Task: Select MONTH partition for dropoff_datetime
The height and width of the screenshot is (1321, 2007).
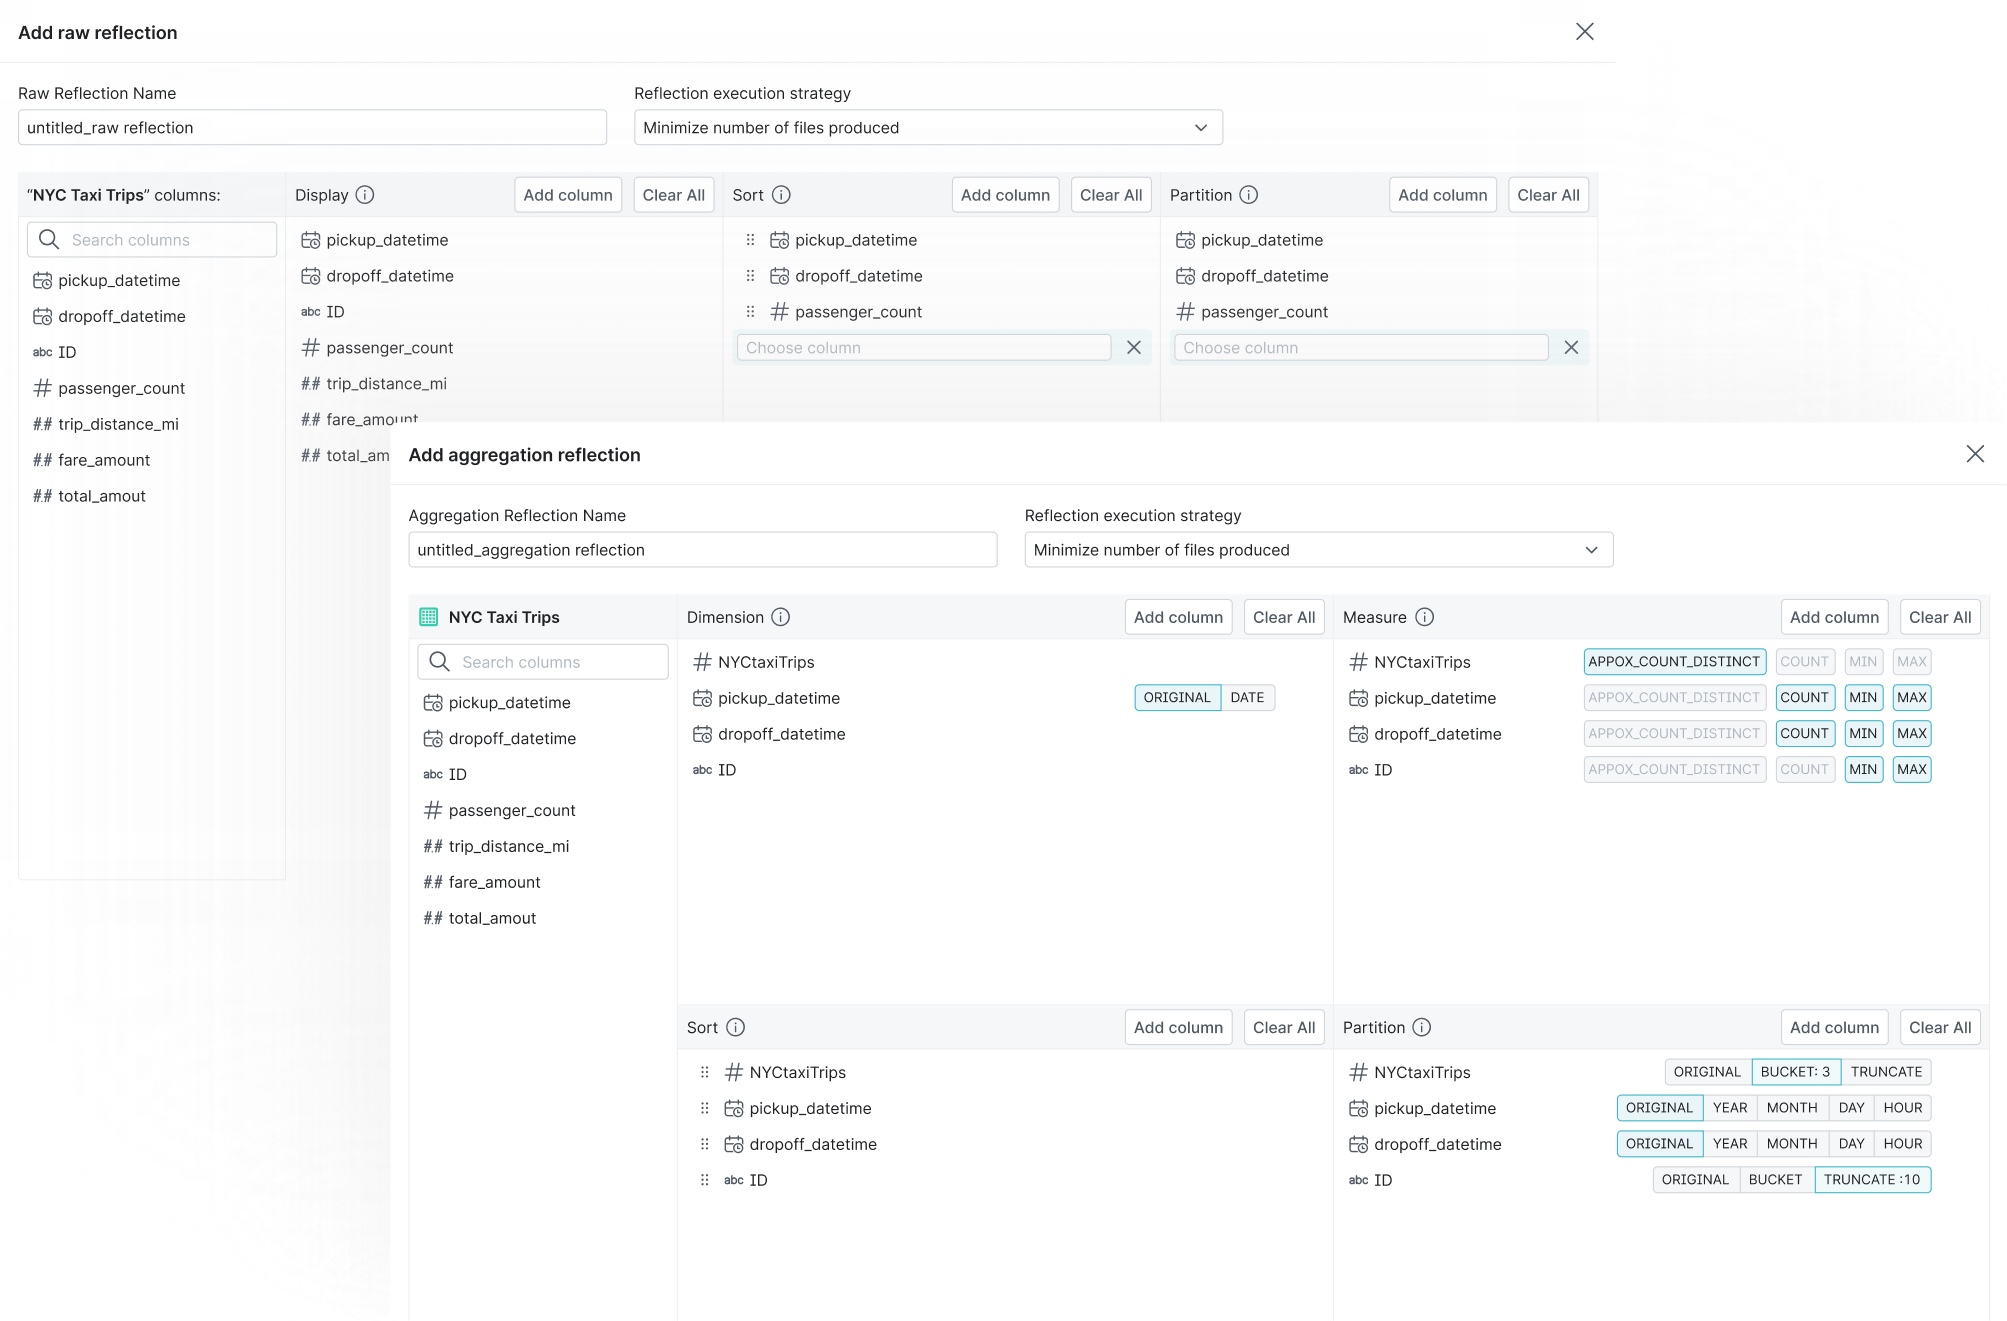Action: pyautogui.click(x=1791, y=1144)
